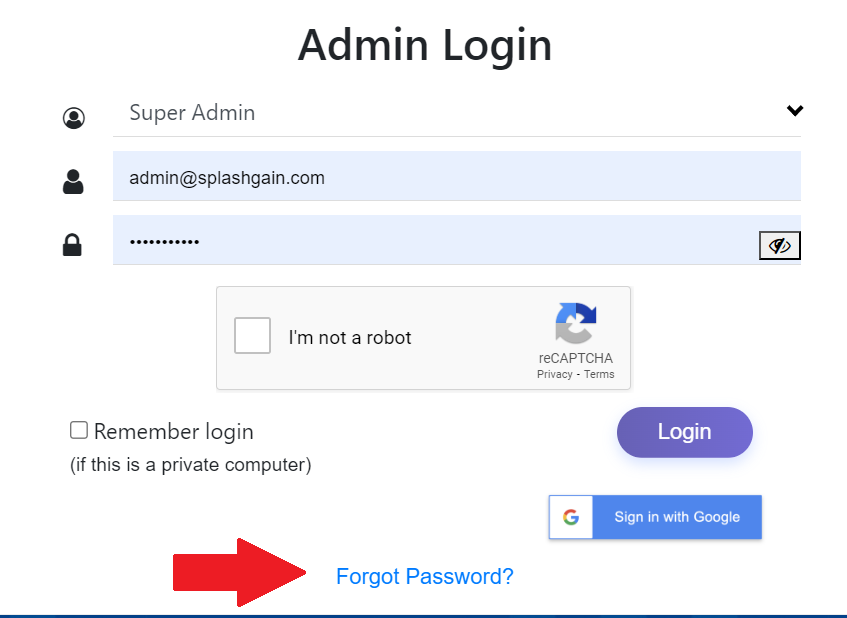The image size is (847, 618).
Task: Click the padlock icon beside password
Action: (72, 245)
